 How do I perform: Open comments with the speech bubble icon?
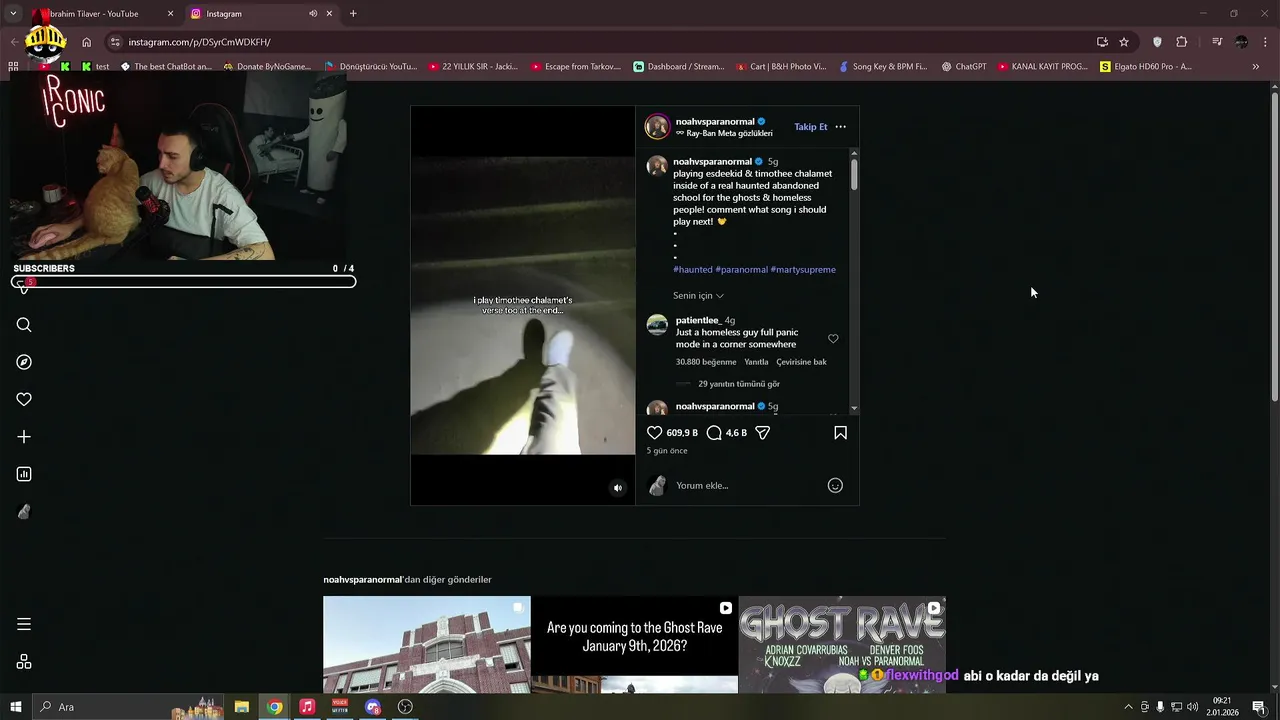(714, 433)
